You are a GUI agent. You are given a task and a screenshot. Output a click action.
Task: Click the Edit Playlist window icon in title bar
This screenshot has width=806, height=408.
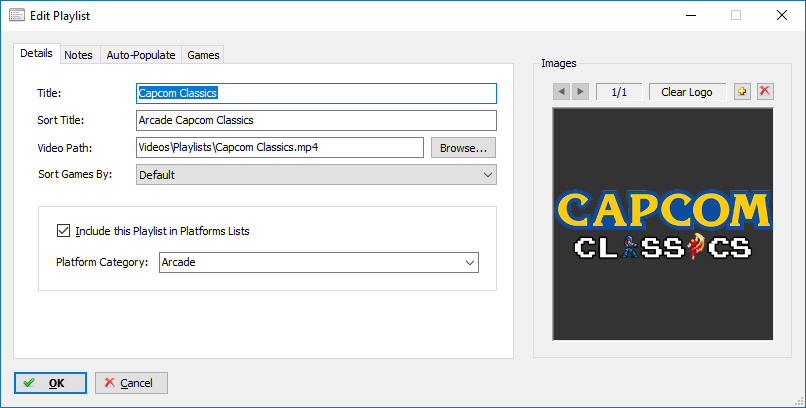[x=17, y=15]
